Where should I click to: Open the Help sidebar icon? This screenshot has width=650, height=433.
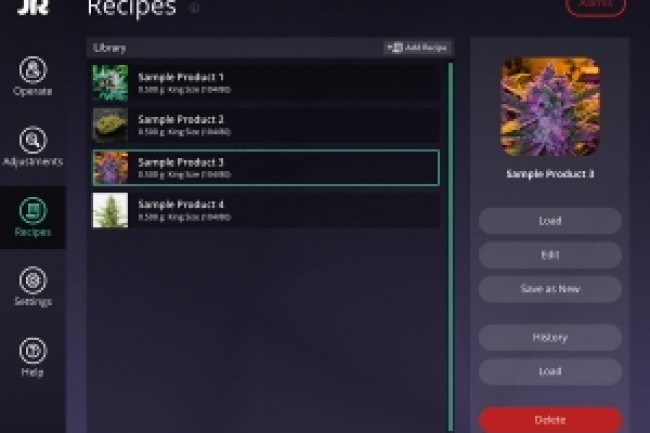click(x=33, y=351)
